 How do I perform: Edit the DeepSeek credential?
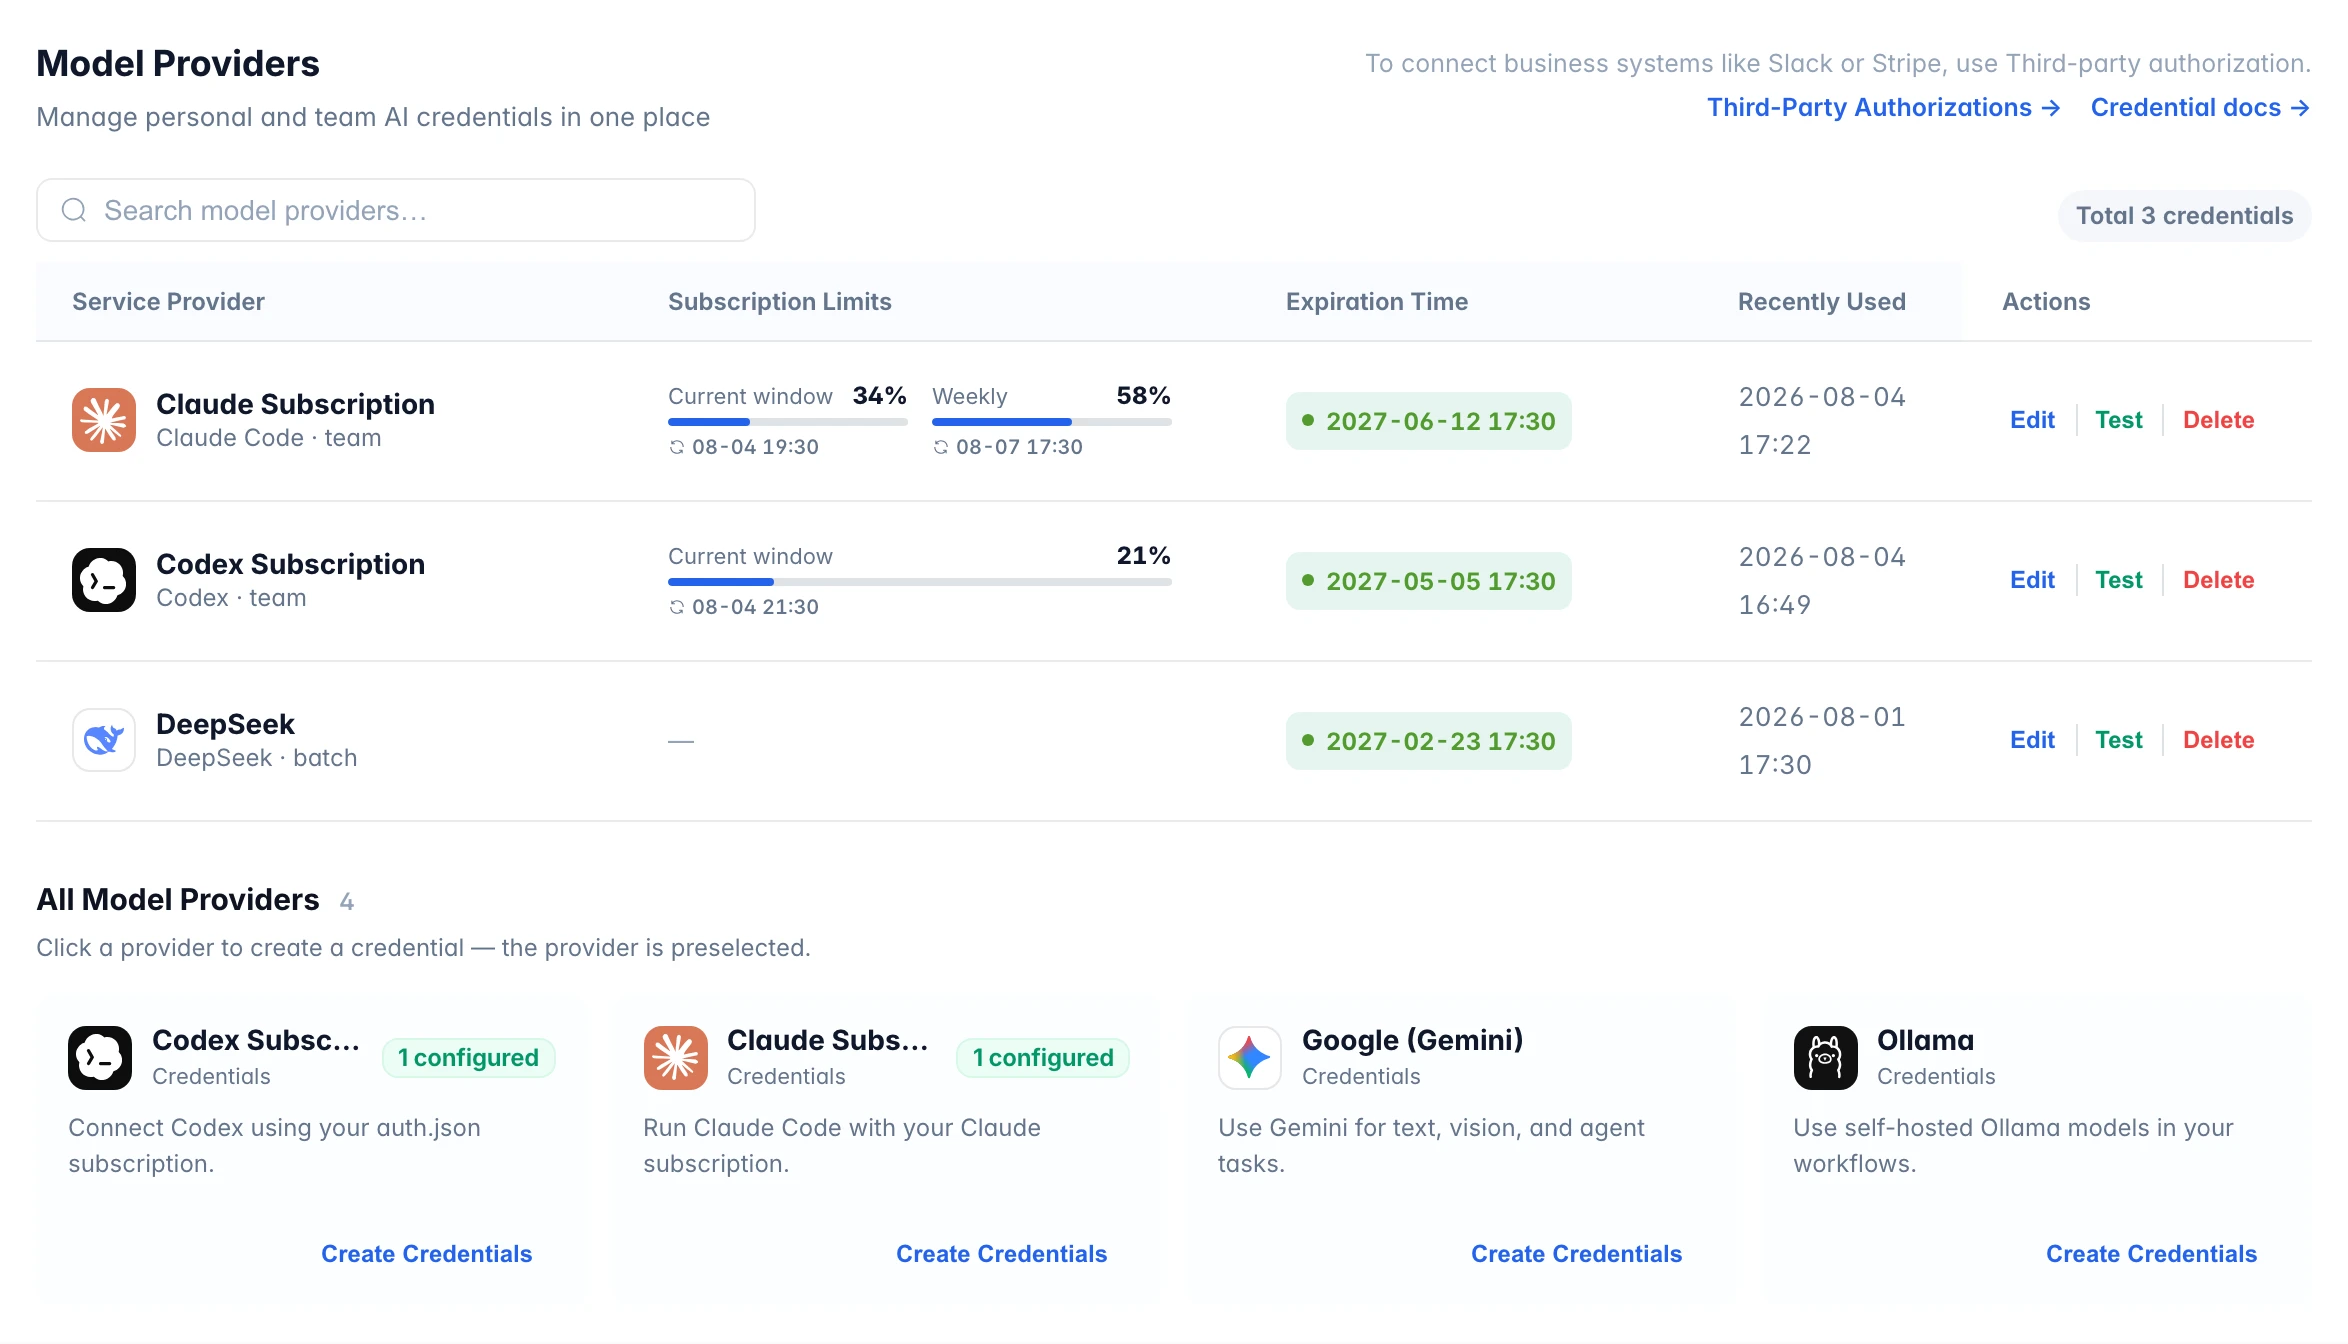point(2032,740)
